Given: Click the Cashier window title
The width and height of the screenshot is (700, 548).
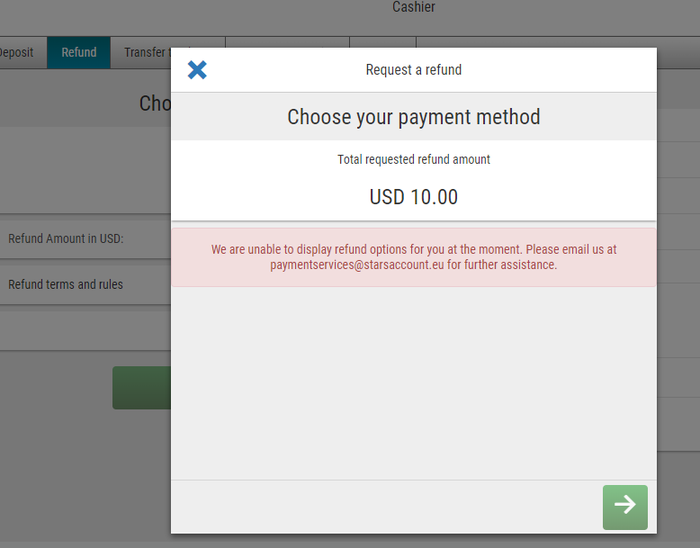Looking at the screenshot, I should coord(413,7).
